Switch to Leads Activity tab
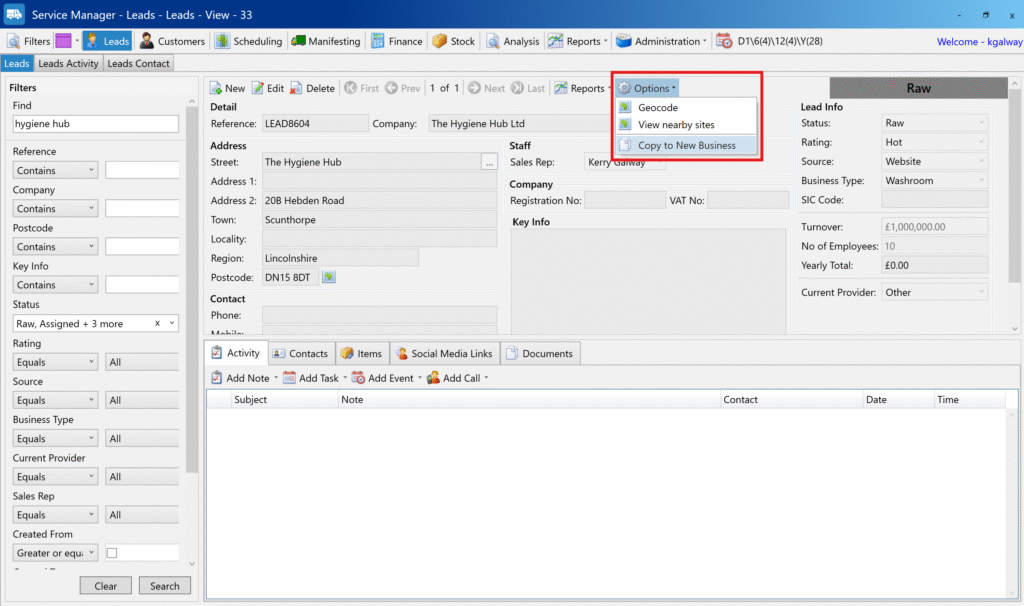 (68, 63)
